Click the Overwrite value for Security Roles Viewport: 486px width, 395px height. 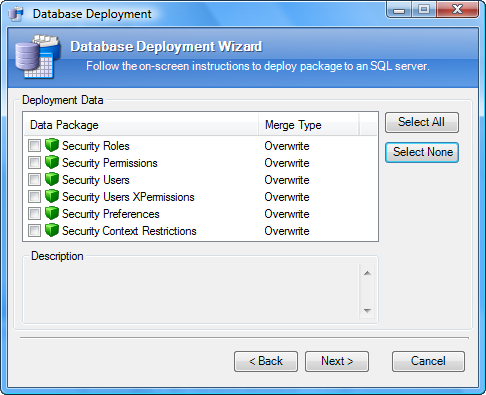[287, 146]
